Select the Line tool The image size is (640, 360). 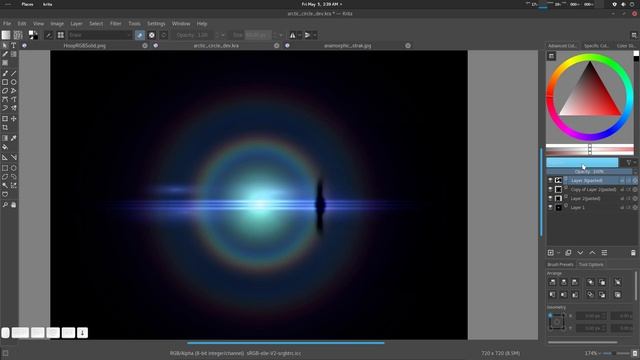tap(13, 73)
